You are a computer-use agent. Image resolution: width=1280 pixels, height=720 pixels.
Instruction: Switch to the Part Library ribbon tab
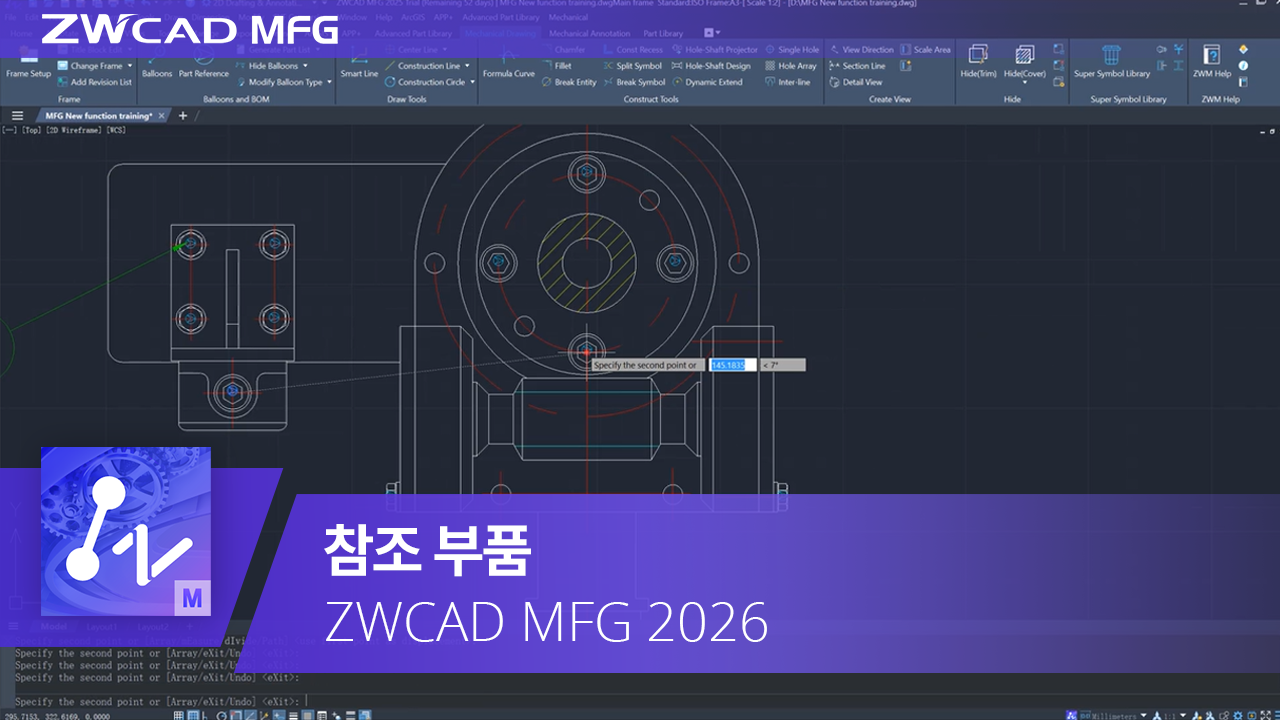(663, 33)
